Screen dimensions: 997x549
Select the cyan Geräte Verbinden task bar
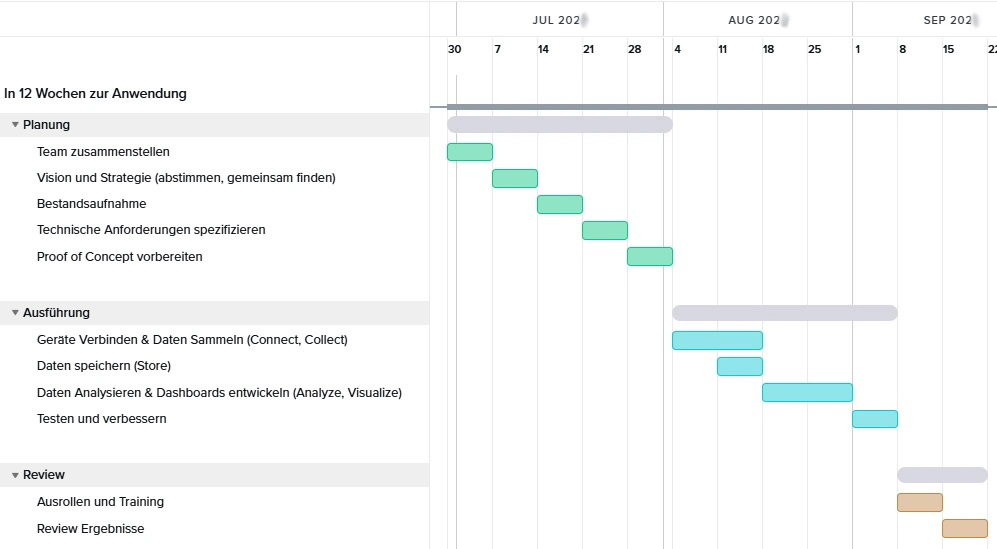click(x=717, y=340)
